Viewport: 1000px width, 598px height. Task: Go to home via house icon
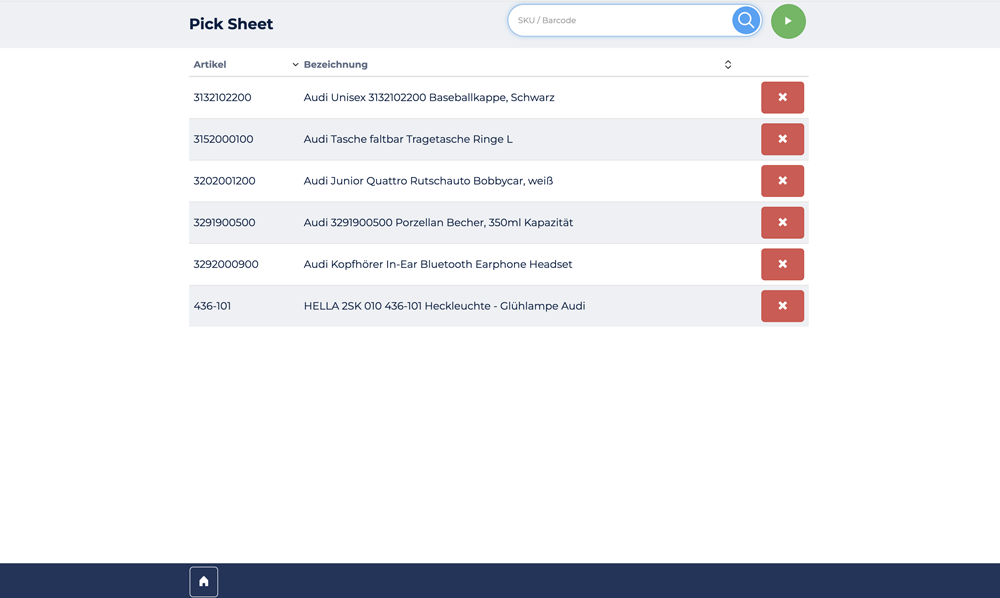pos(204,581)
